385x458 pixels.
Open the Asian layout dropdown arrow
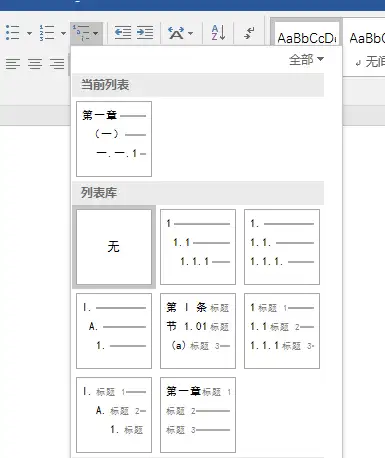tap(191, 33)
